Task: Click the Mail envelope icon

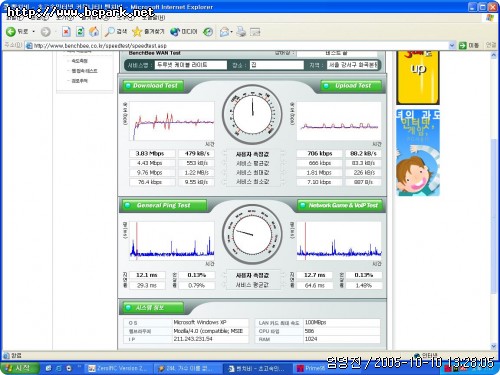Action: coord(224,32)
